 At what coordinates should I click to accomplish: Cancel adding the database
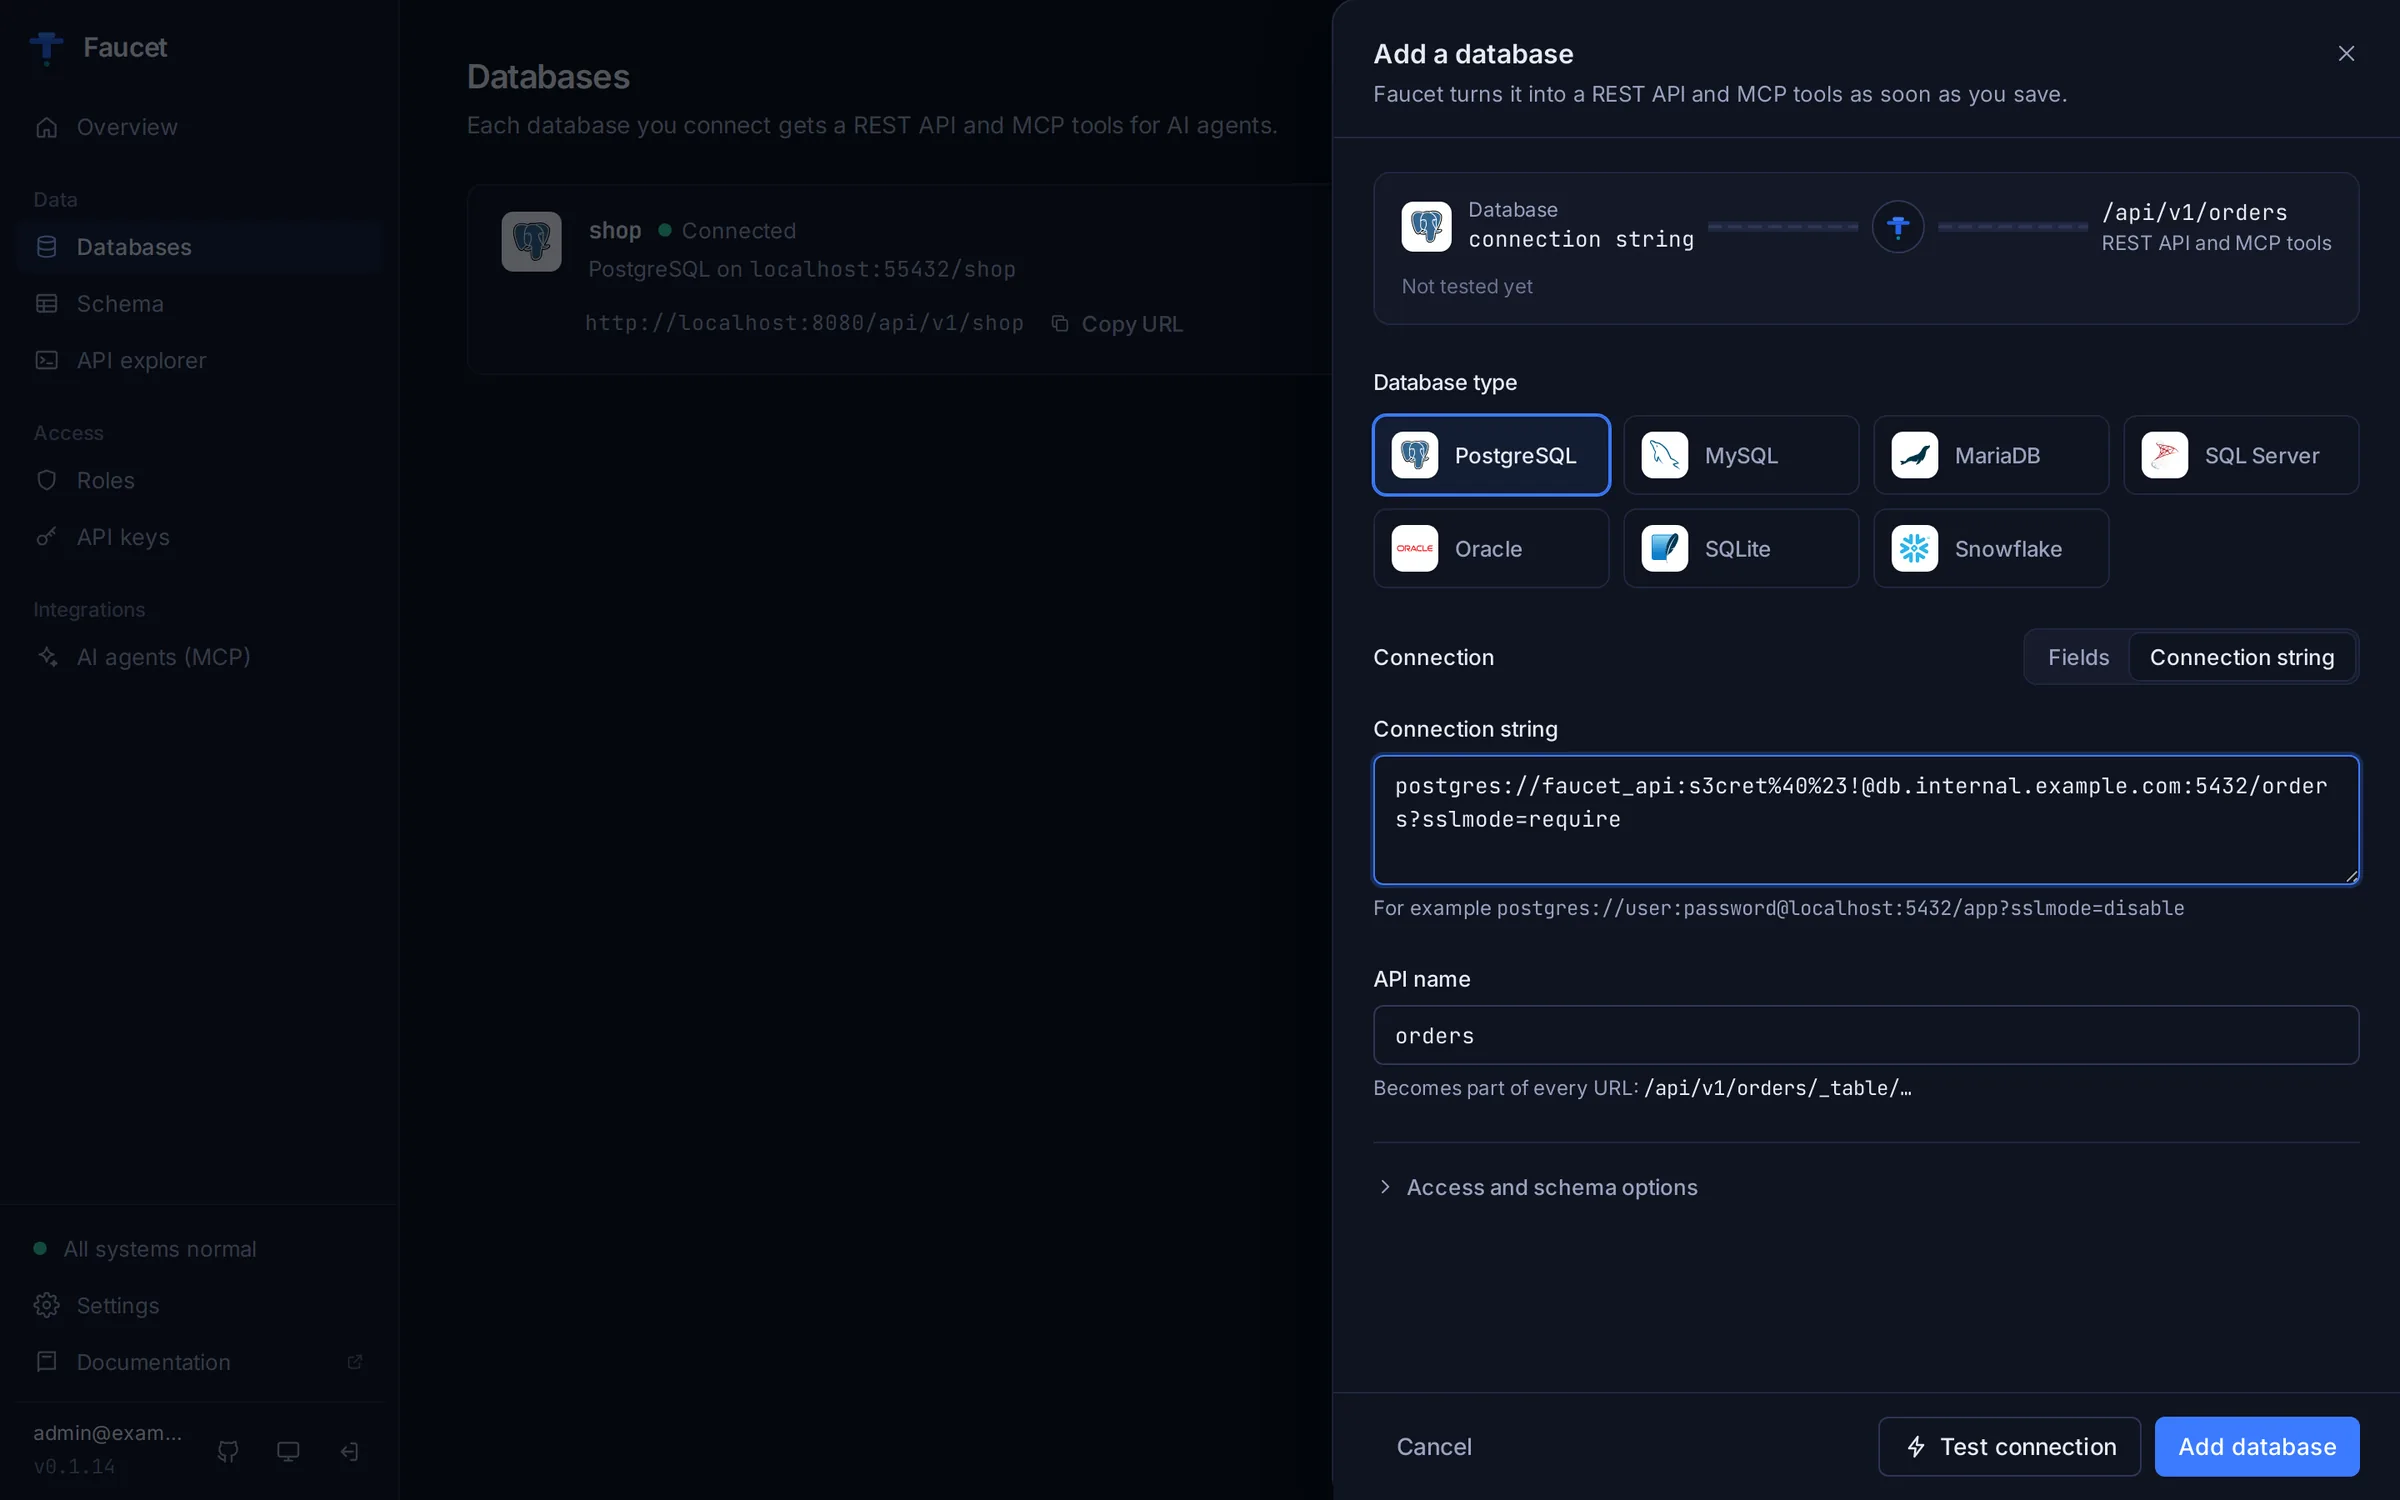coord(1434,1446)
